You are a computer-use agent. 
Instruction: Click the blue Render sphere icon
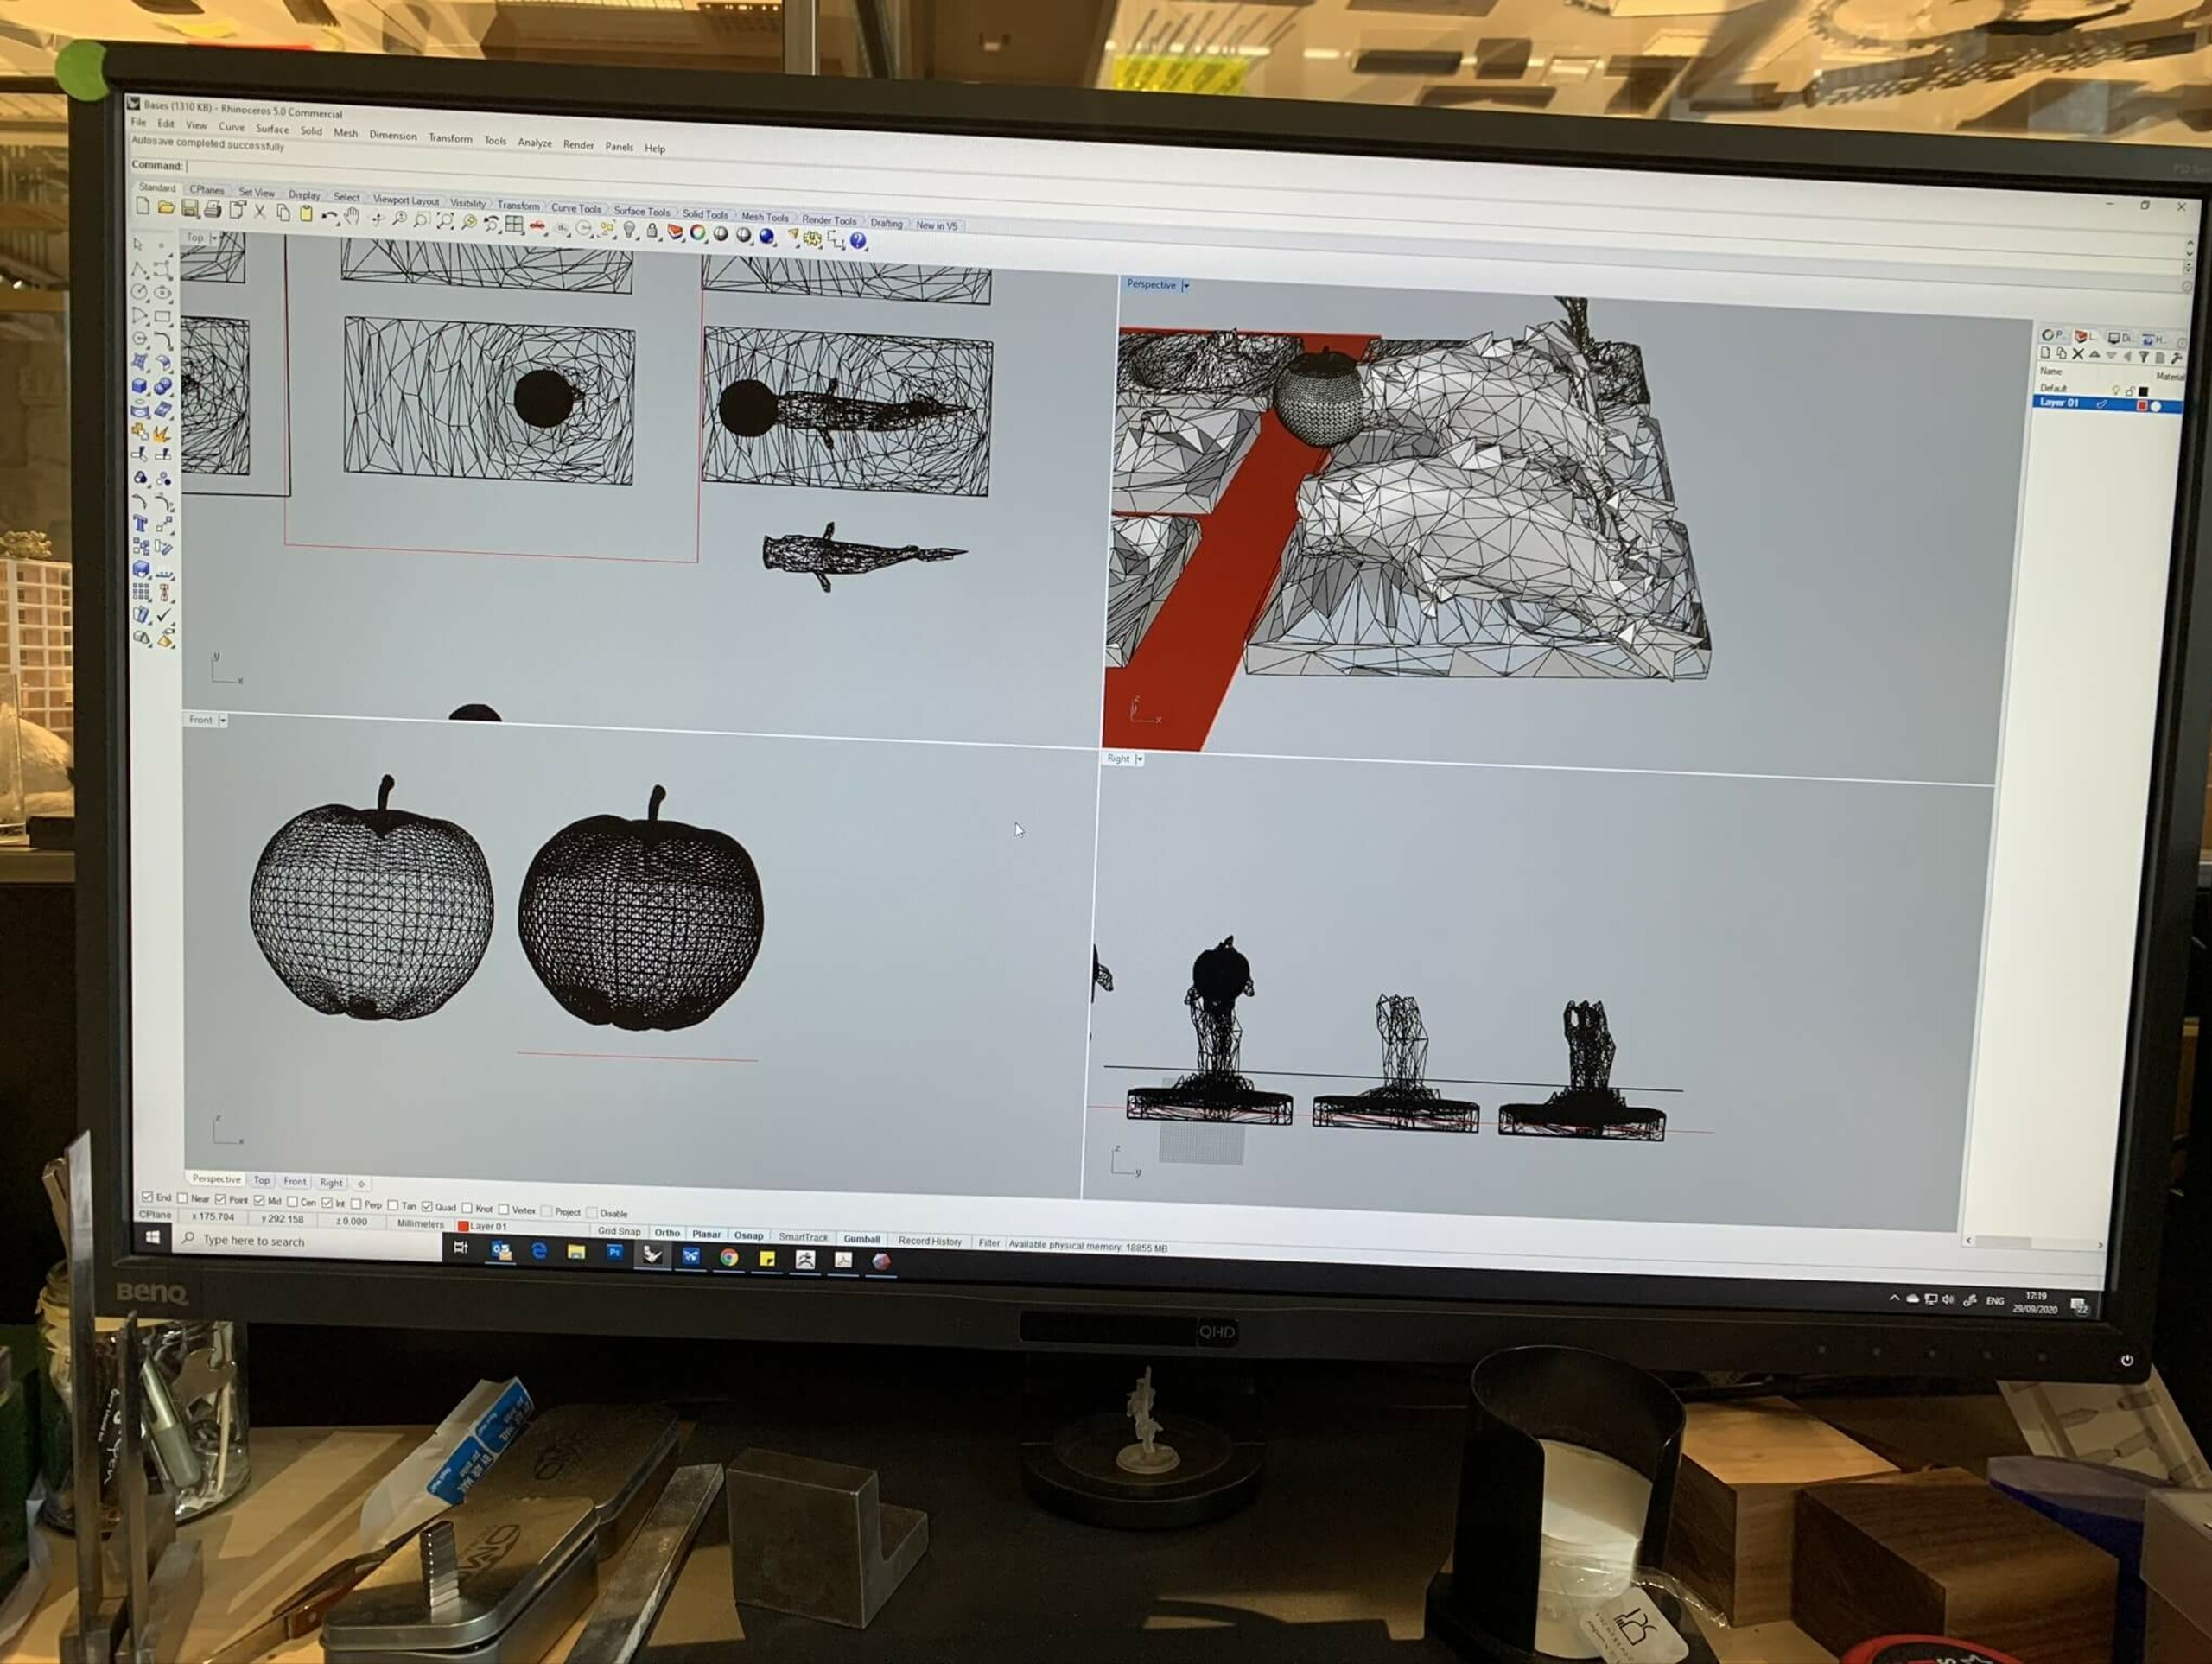click(x=767, y=236)
